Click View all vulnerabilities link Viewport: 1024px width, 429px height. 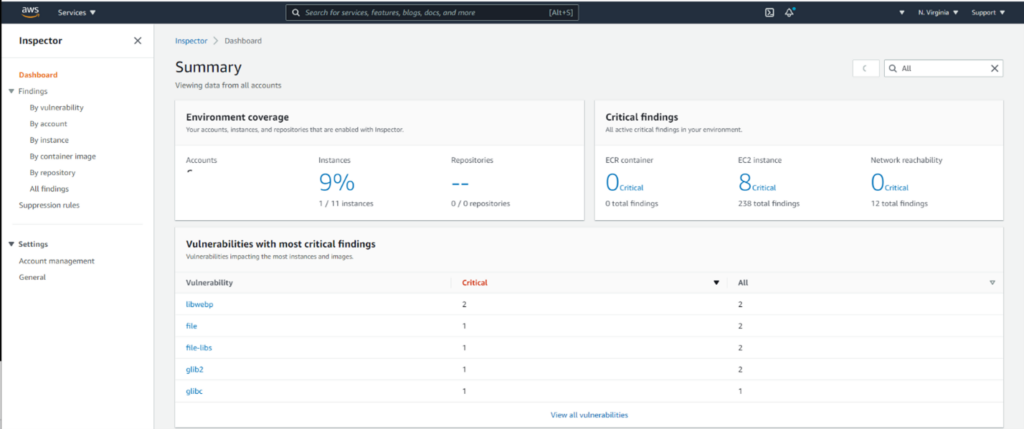[589, 415]
